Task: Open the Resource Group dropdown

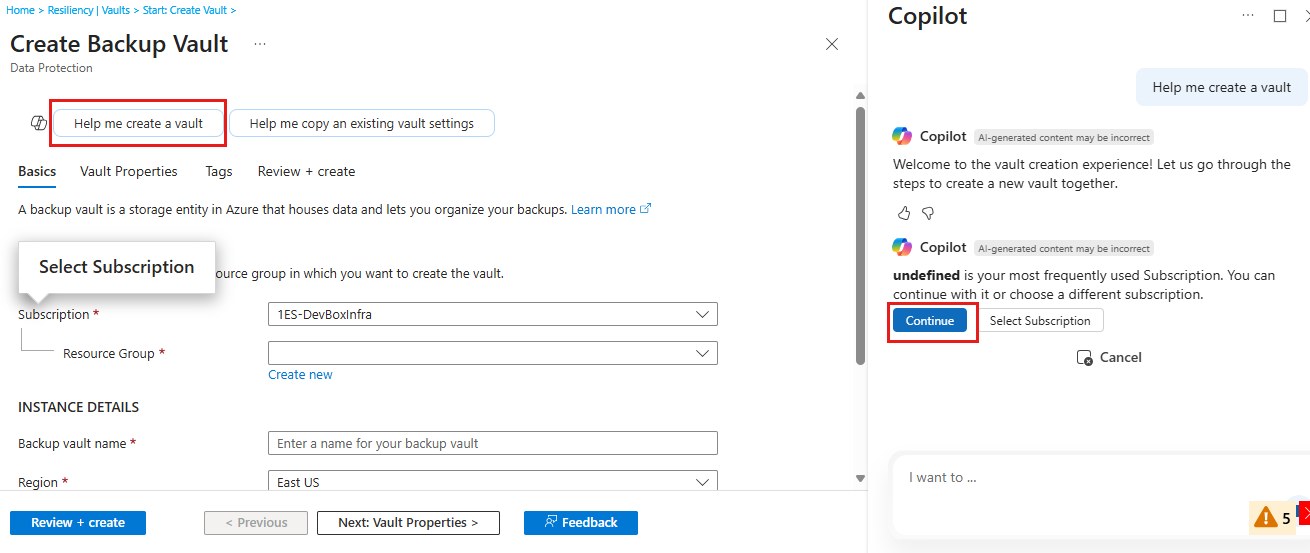Action: click(x=492, y=353)
